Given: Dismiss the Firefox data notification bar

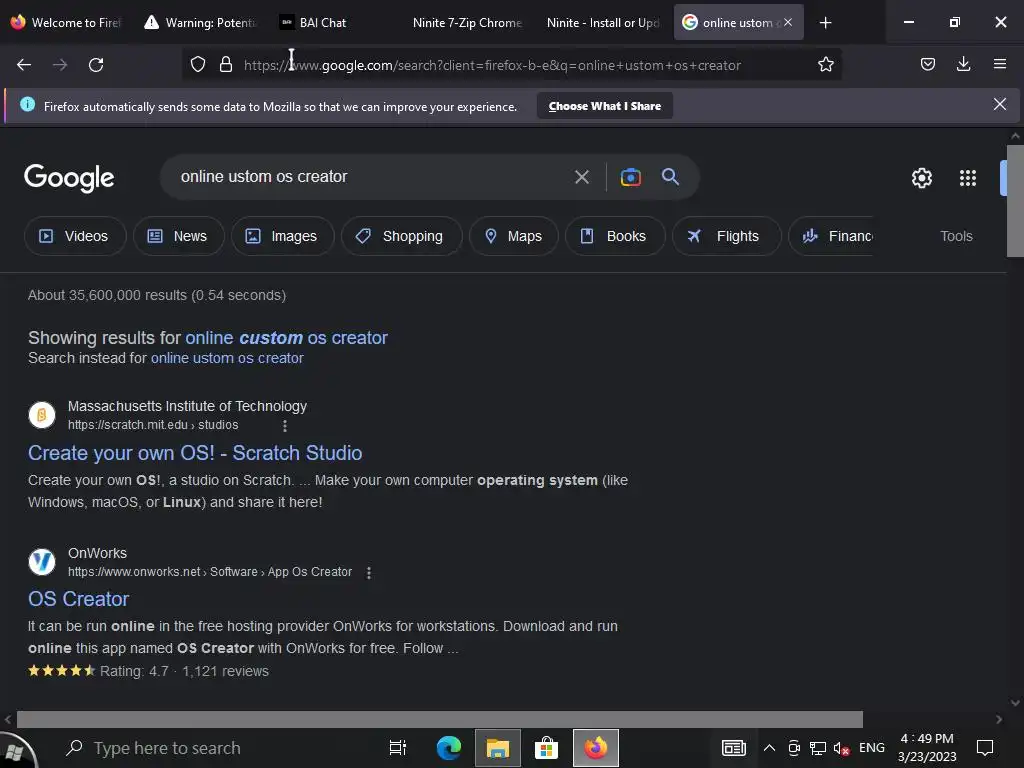Looking at the screenshot, I should (x=999, y=104).
